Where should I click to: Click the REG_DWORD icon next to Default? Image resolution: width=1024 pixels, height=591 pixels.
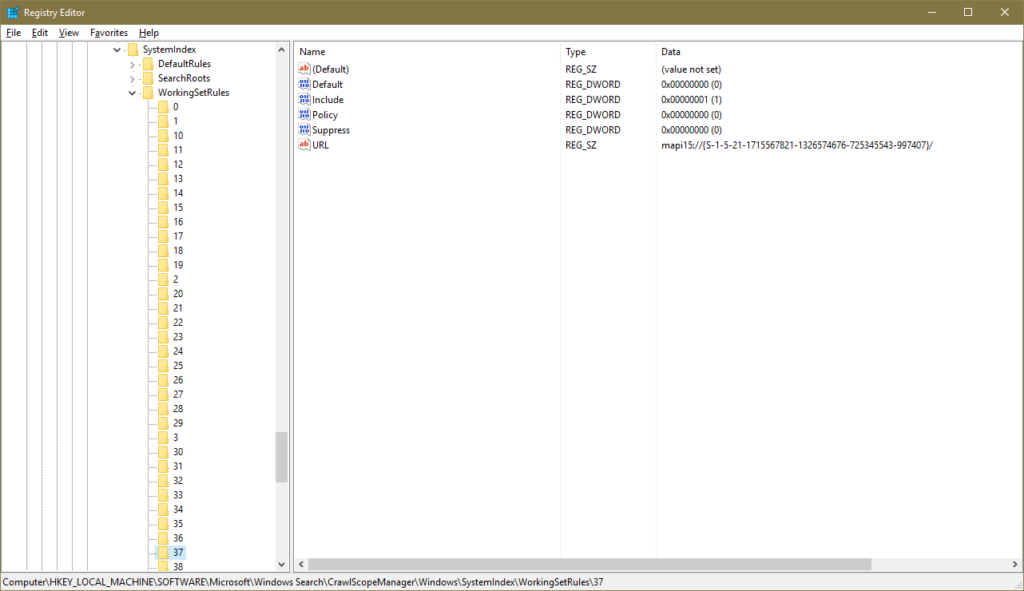click(303, 84)
